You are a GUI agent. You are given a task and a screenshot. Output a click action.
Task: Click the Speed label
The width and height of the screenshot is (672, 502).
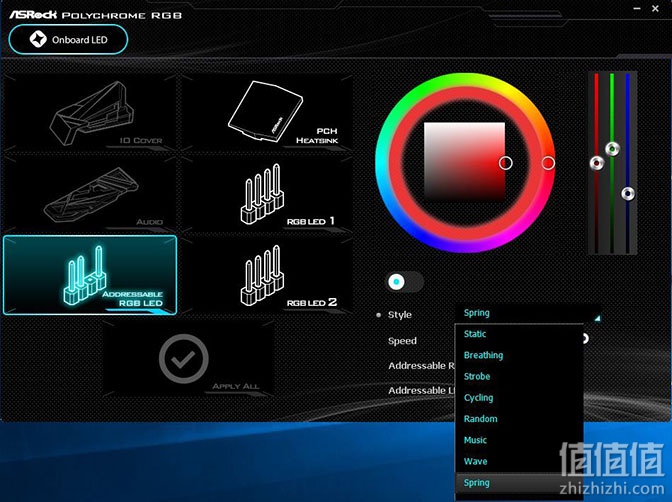(402, 341)
